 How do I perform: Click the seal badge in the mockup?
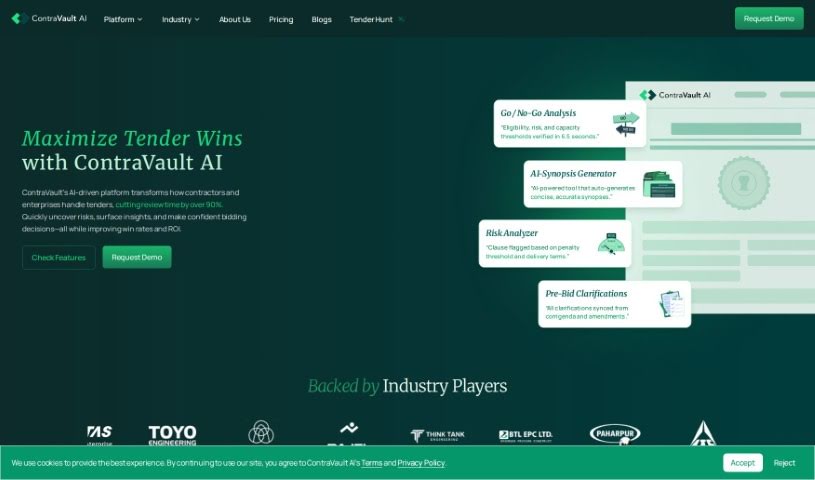744,183
